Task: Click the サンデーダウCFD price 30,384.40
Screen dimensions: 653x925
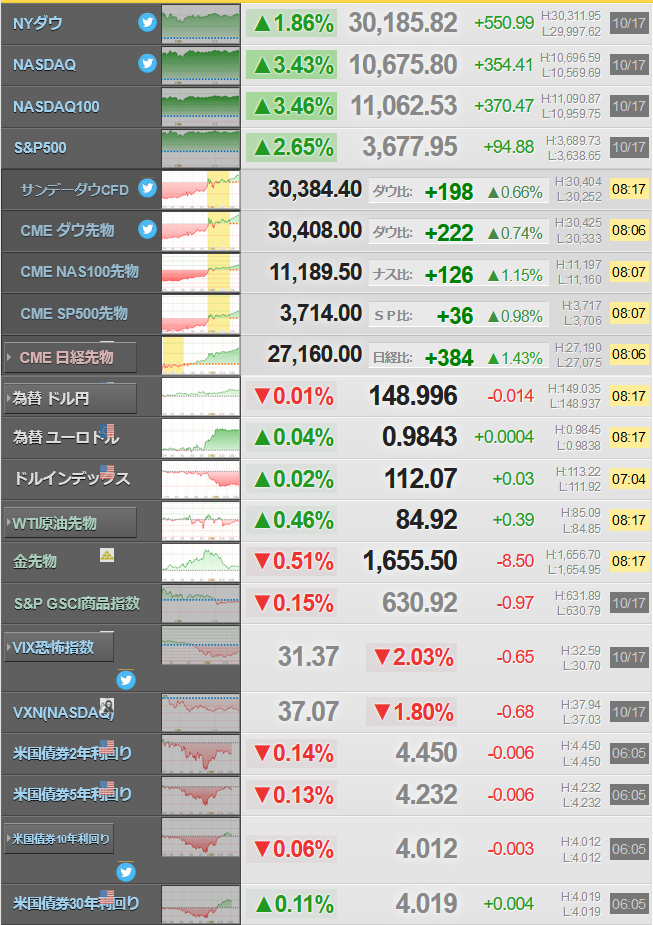Action: [315, 189]
